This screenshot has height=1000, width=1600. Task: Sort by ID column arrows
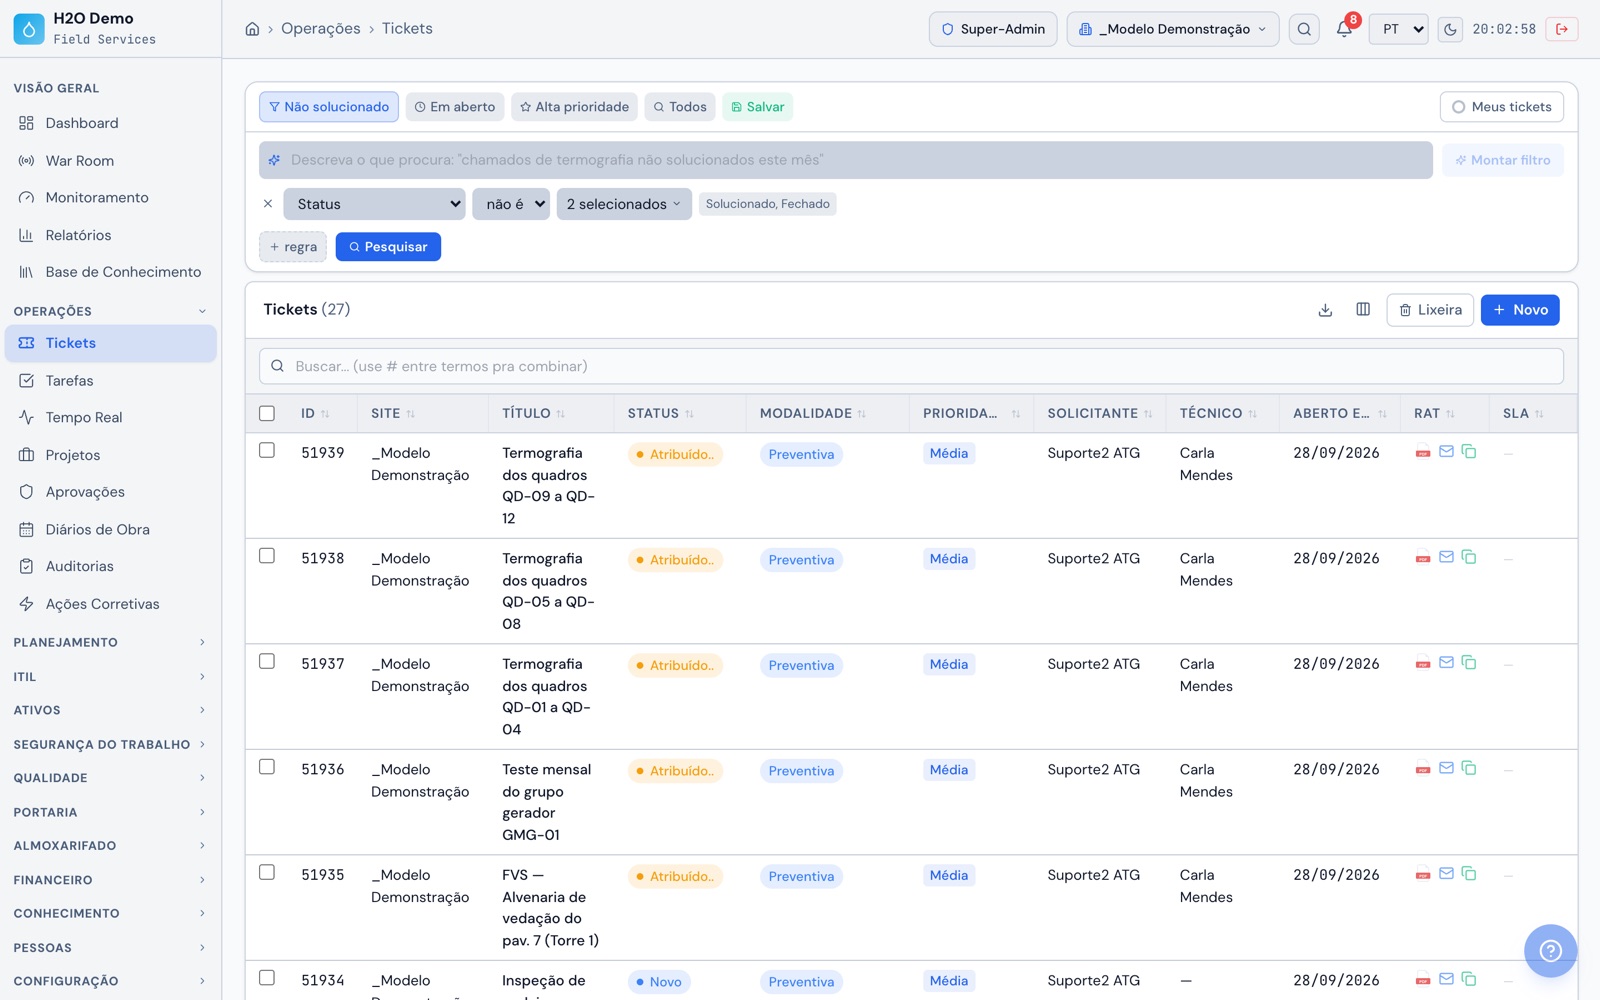coord(325,414)
